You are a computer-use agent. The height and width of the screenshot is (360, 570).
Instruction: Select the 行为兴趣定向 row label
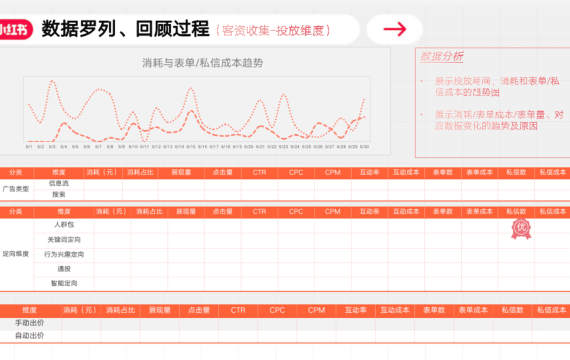pyautogui.click(x=64, y=254)
